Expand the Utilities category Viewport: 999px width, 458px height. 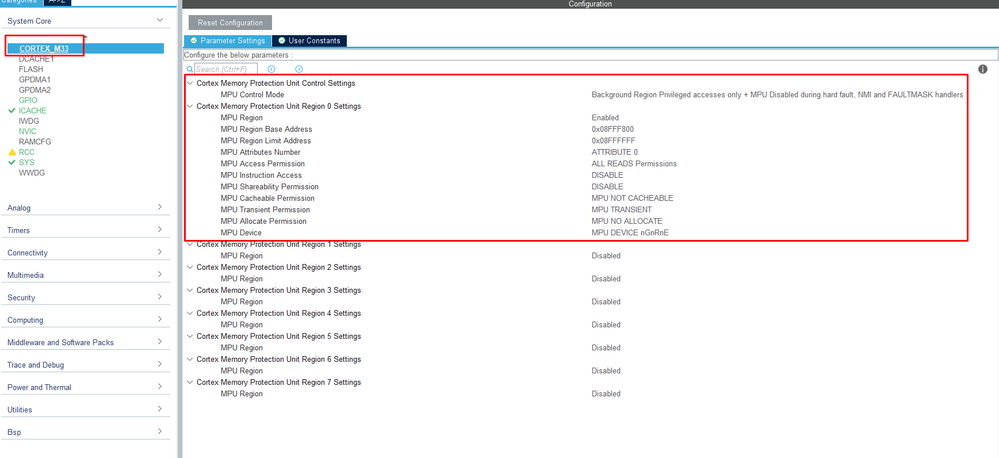pyautogui.click(x=160, y=410)
